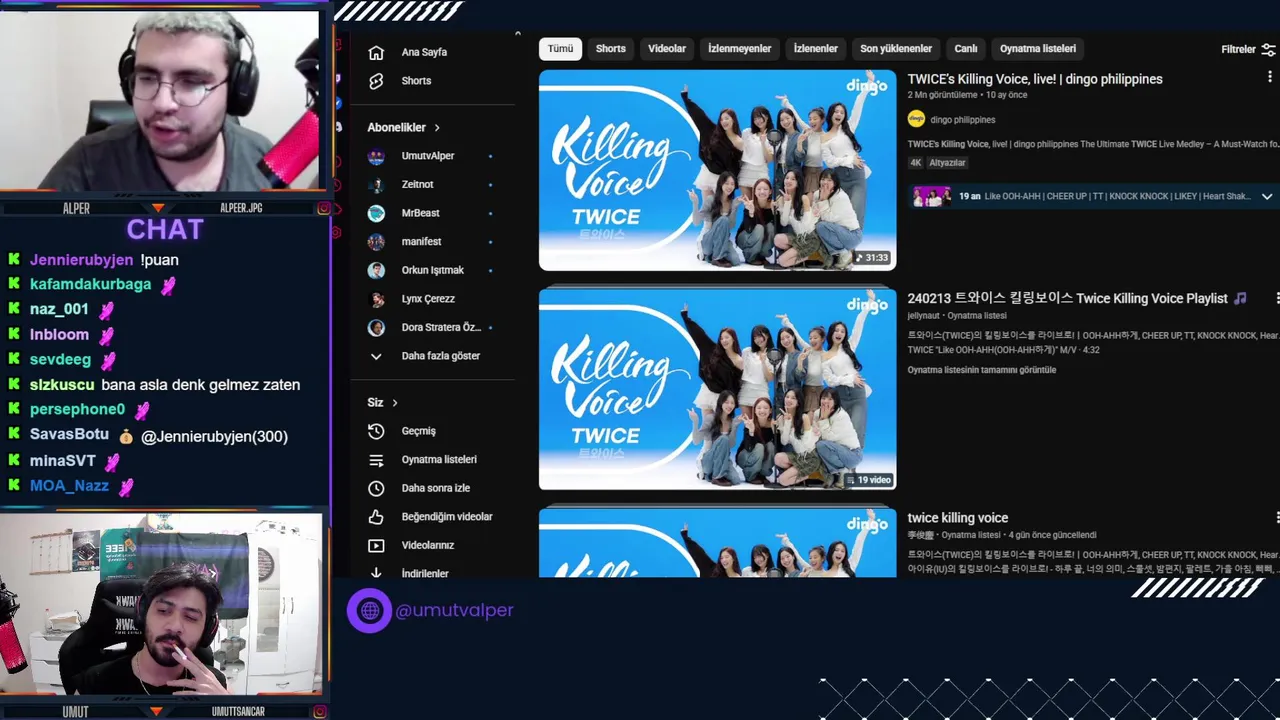Click the Instagram icon beside ALPEER.JPG
Viewport: 1280px width, 720px height.
[x=323, y=208]
